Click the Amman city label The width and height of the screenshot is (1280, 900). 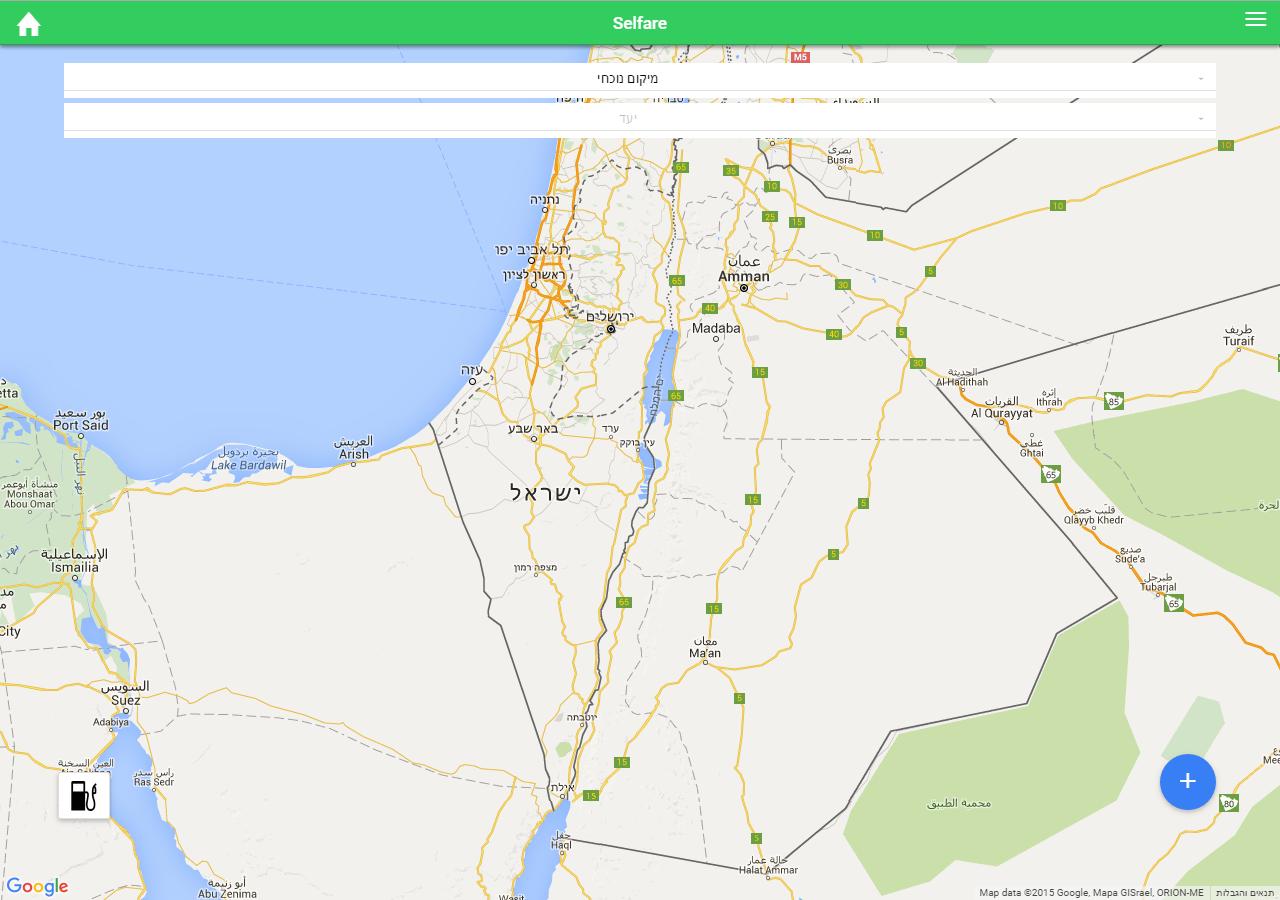point(744,276)
